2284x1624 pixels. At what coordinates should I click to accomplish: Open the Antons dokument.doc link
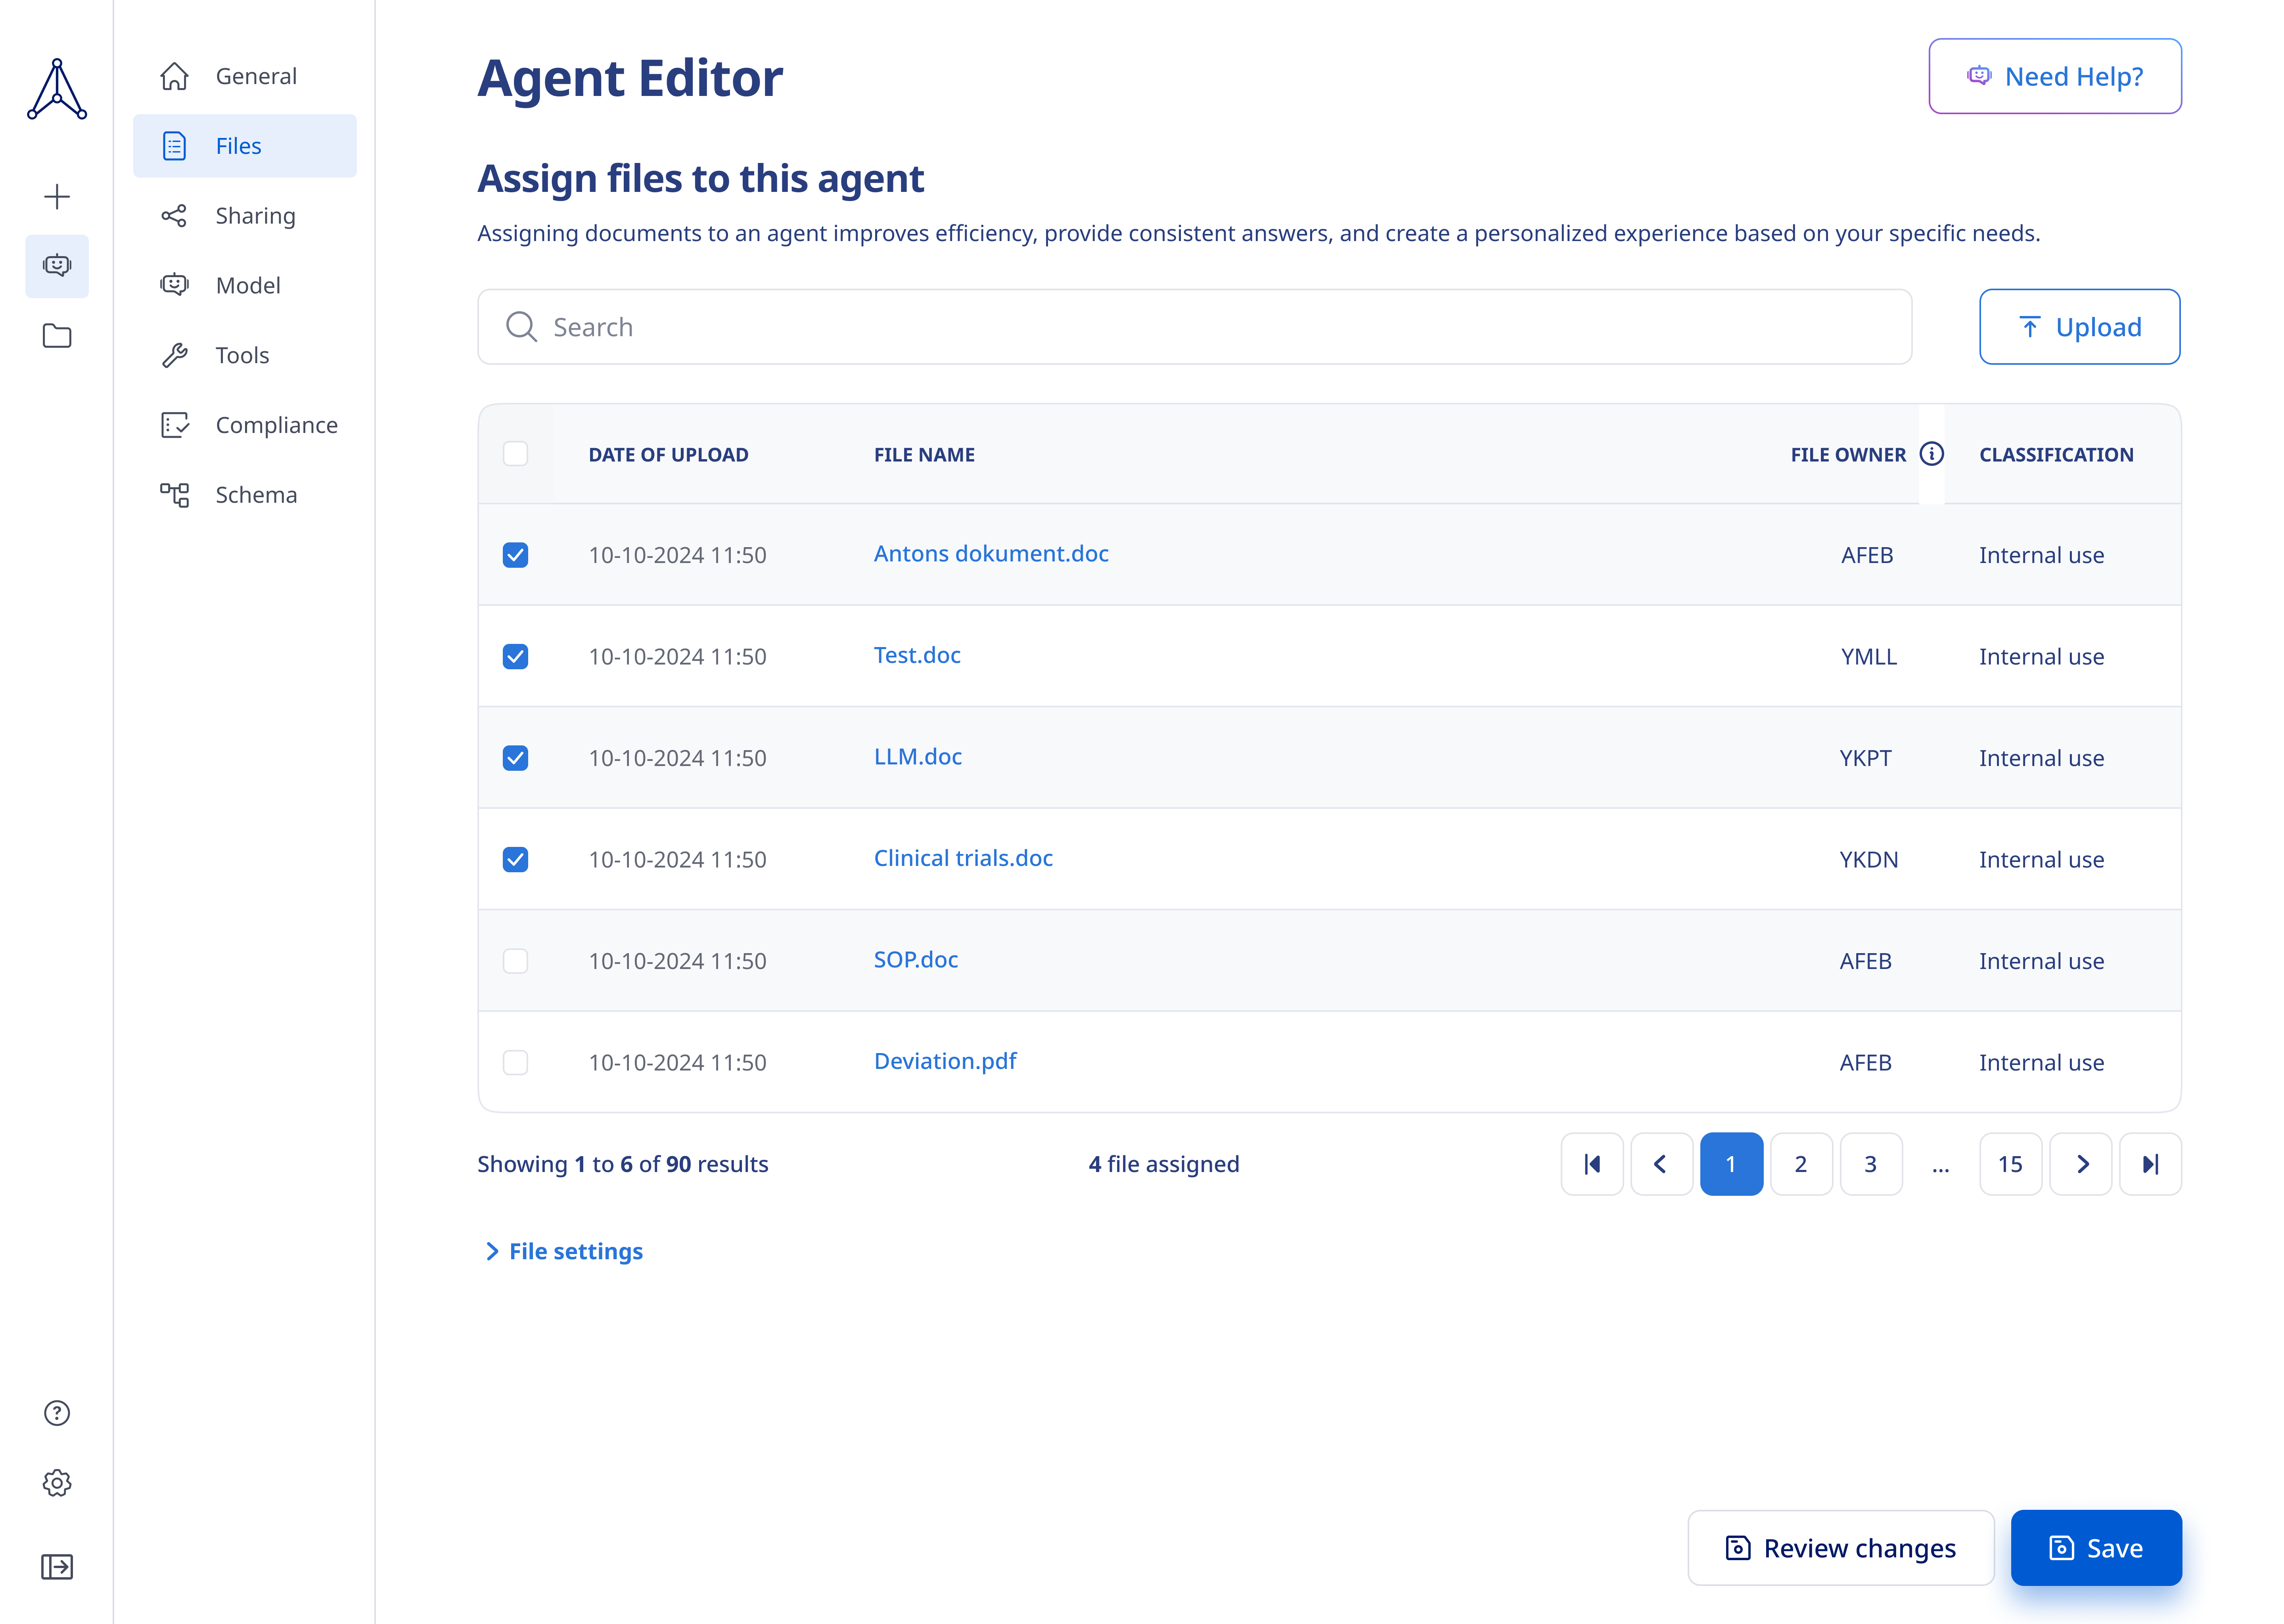(x=991, y=553)
